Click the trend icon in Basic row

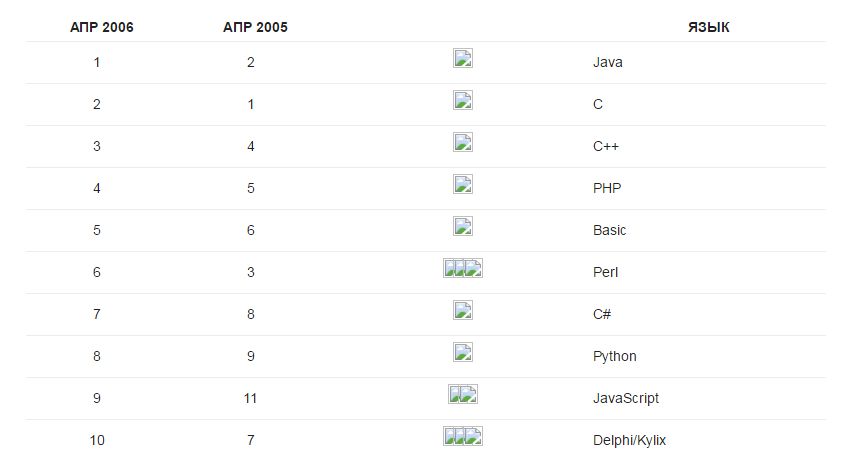[463, 226]
